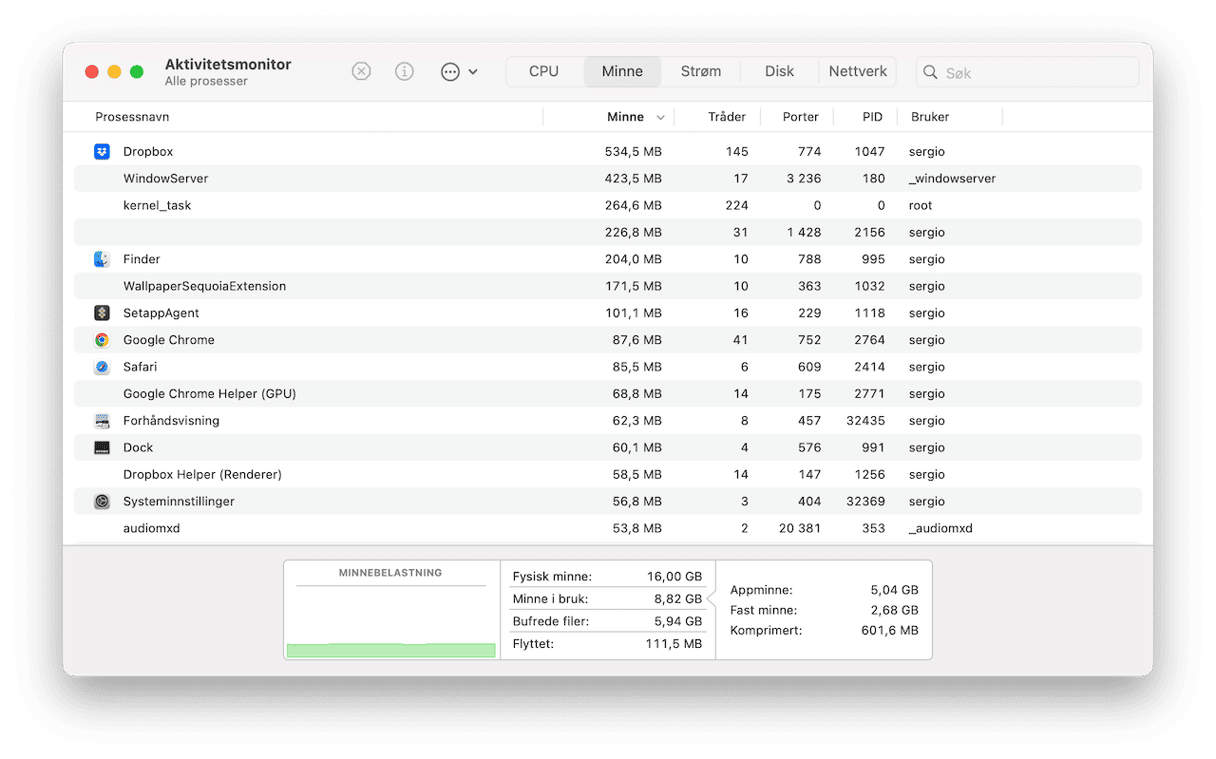Open the Strøm tab
The image size is (1216, 759).
[701, 72]
